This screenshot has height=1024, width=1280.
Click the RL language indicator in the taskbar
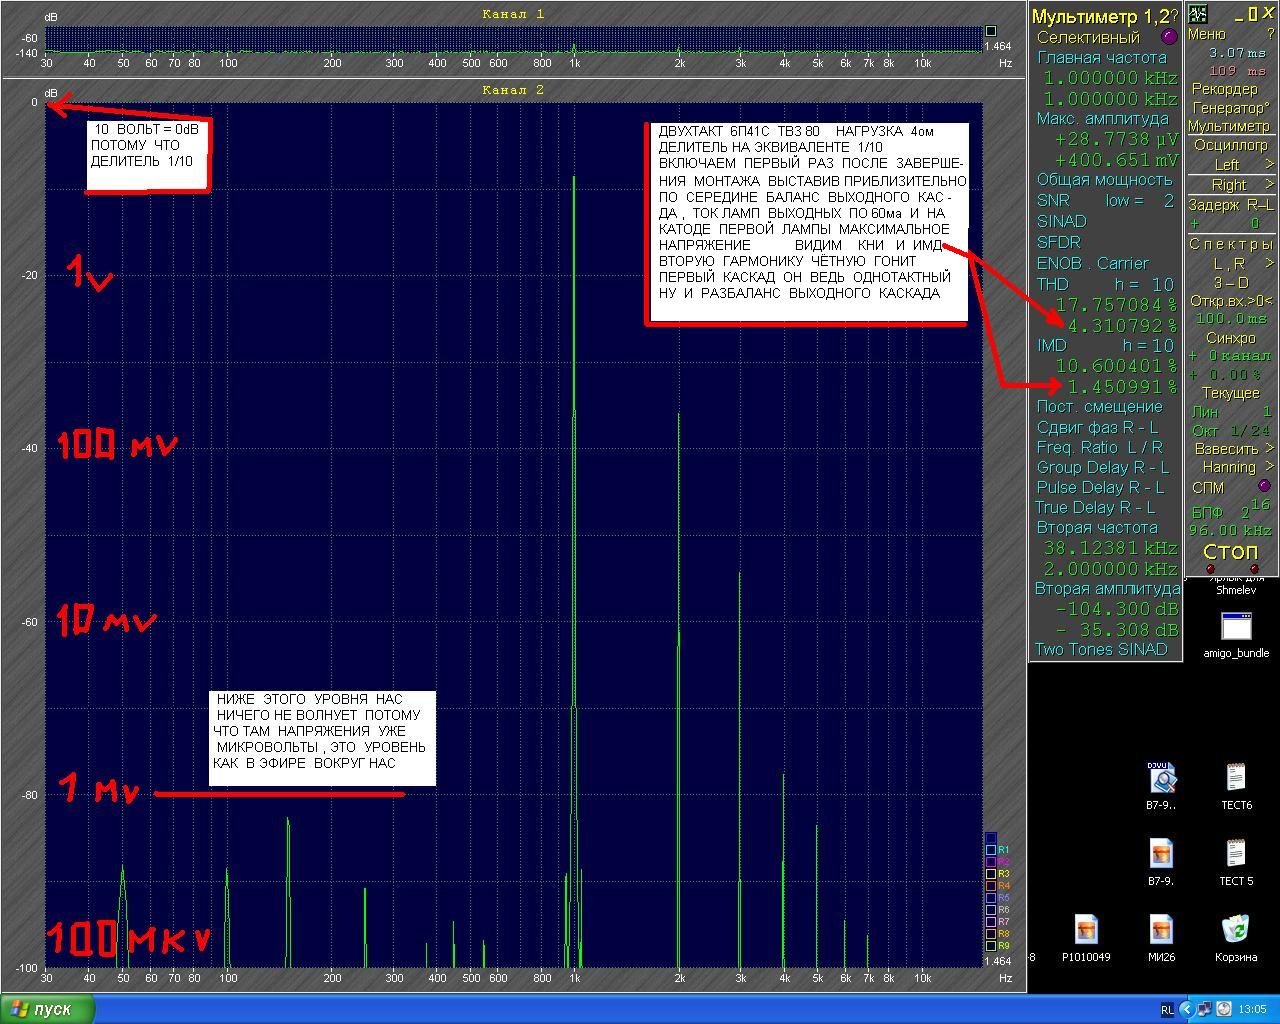point(1167,1010)
